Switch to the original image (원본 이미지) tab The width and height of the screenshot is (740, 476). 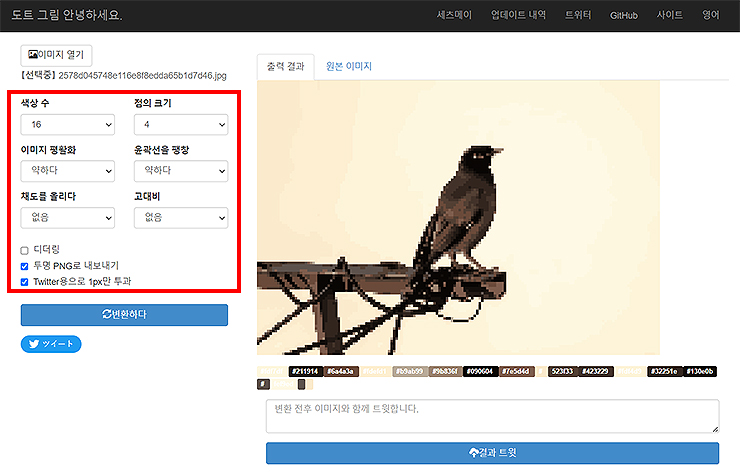tap(349, 67)
